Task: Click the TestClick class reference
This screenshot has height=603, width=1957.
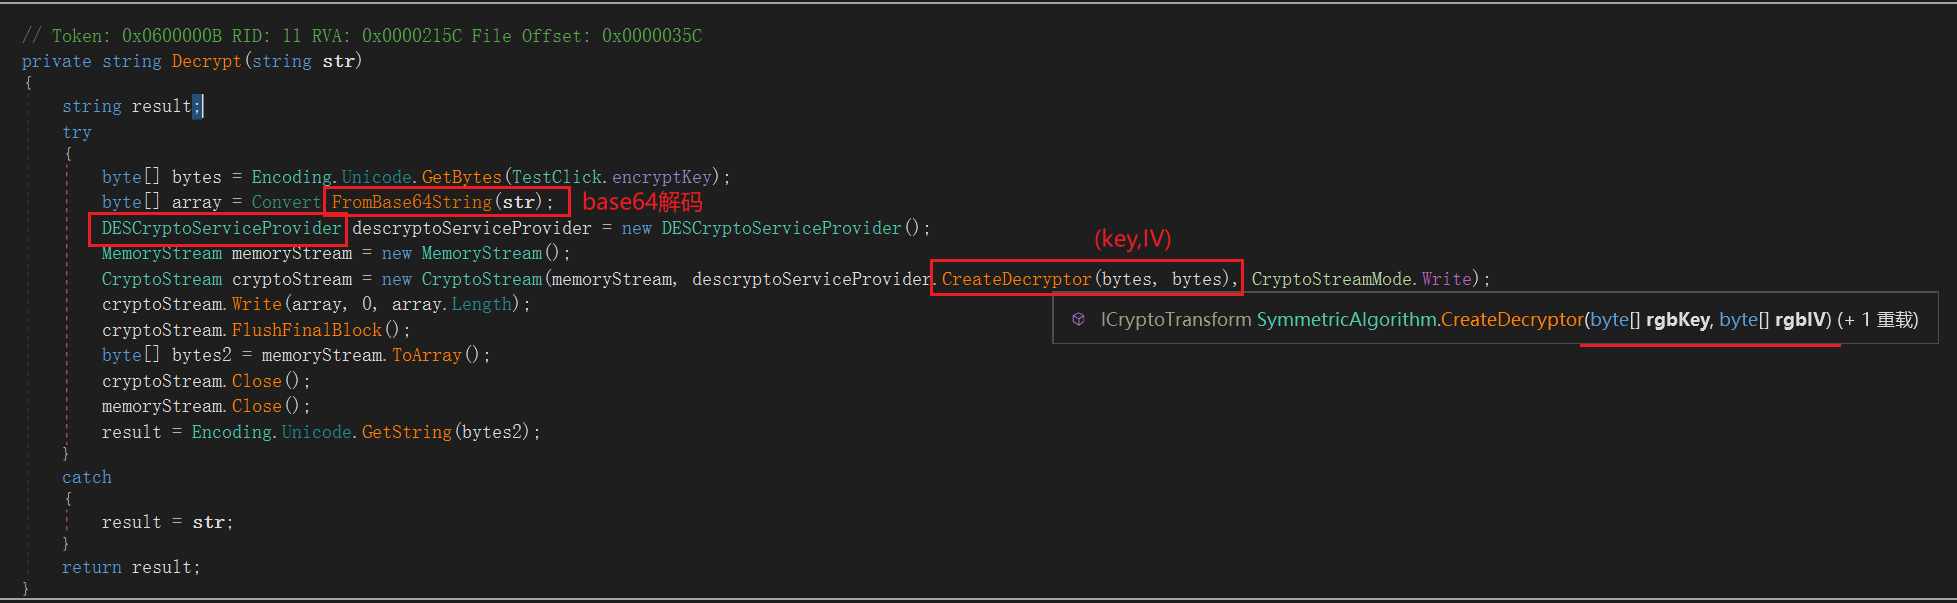Action: tap(557, 177)
